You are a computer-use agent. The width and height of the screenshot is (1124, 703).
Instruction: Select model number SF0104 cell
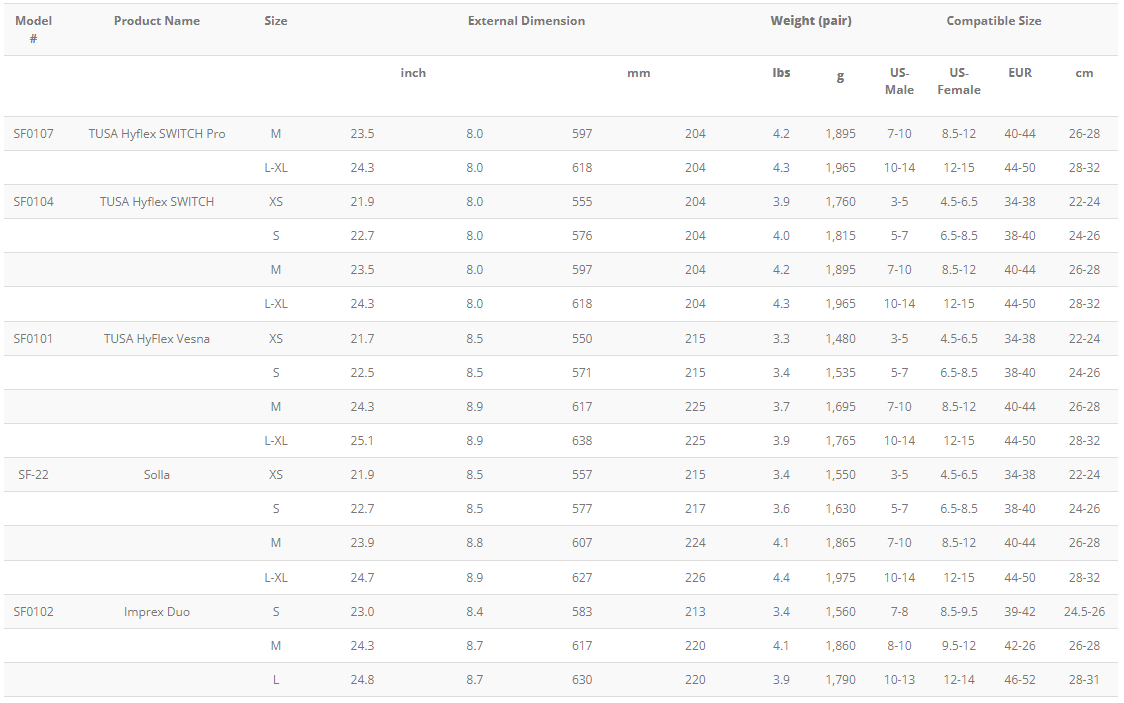point(33,202)
